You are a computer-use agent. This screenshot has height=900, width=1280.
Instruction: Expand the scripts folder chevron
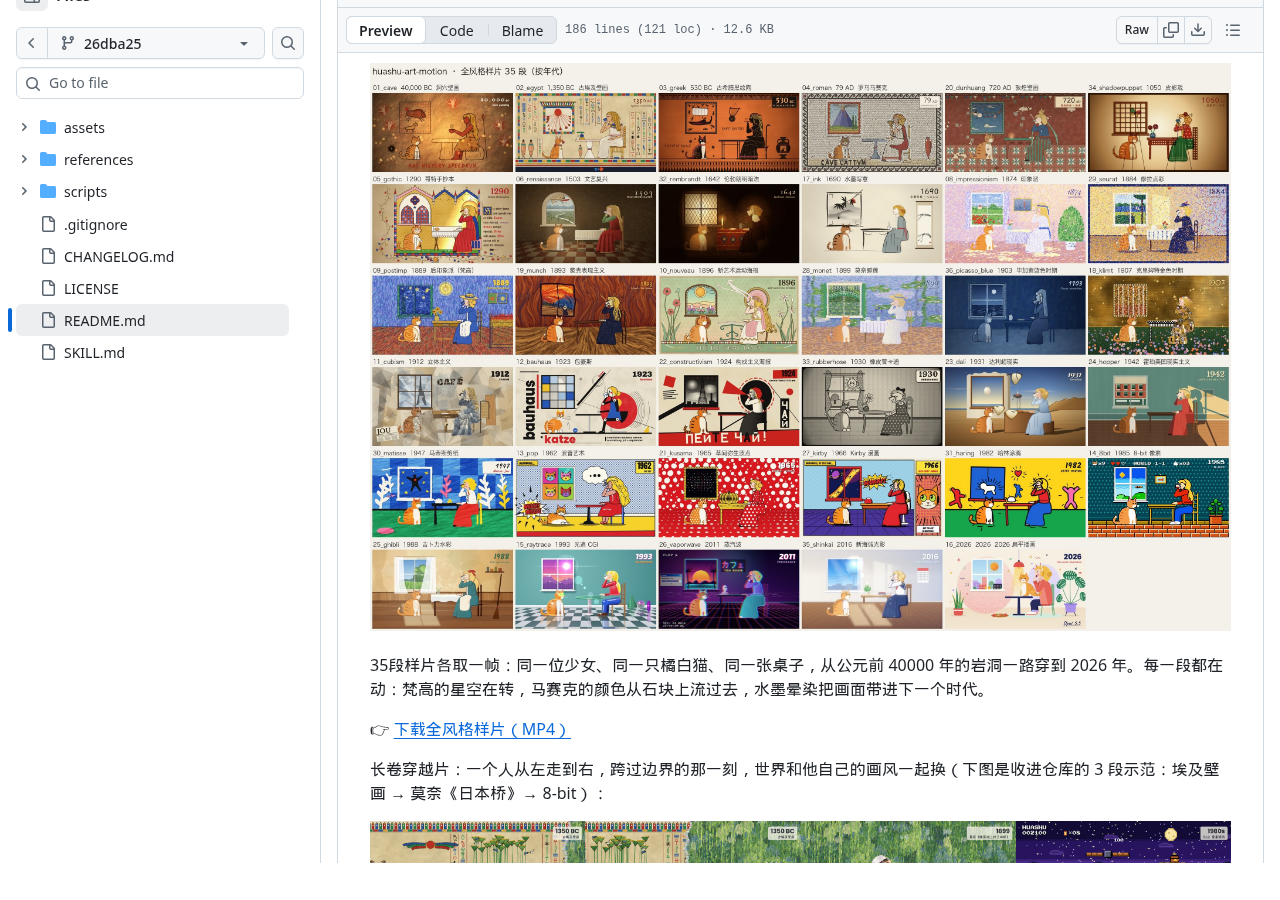(24, 191)
